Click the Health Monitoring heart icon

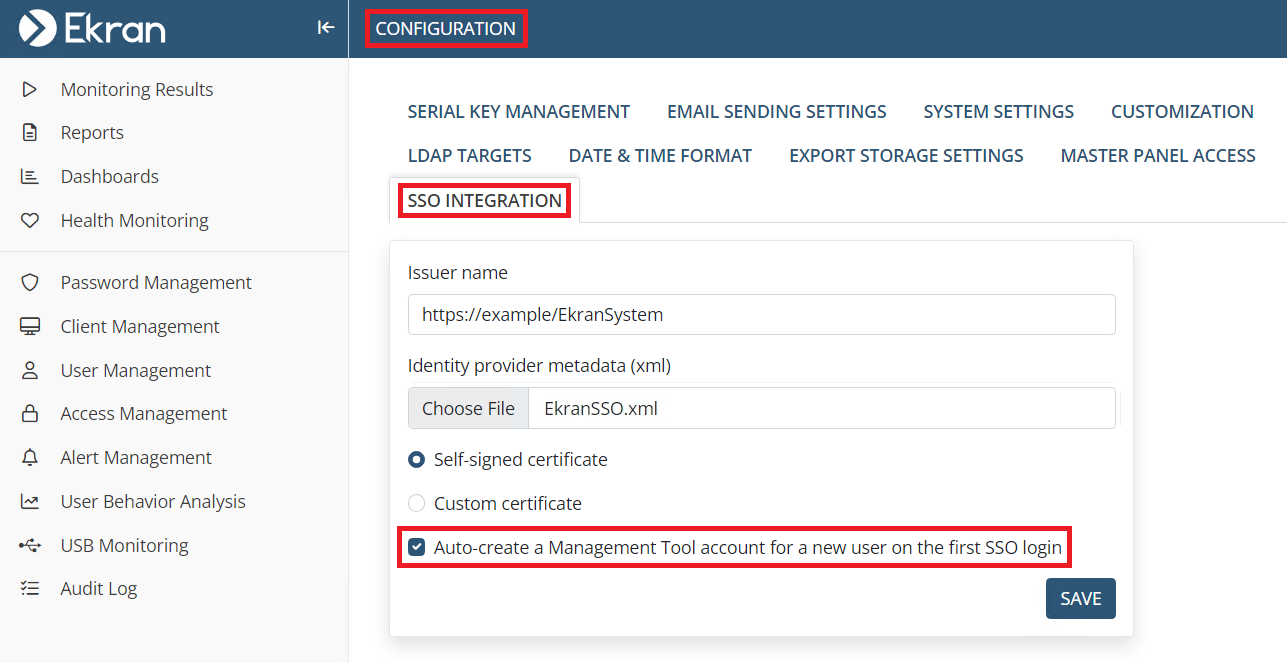pyautogui.click(x=30, y=221)
